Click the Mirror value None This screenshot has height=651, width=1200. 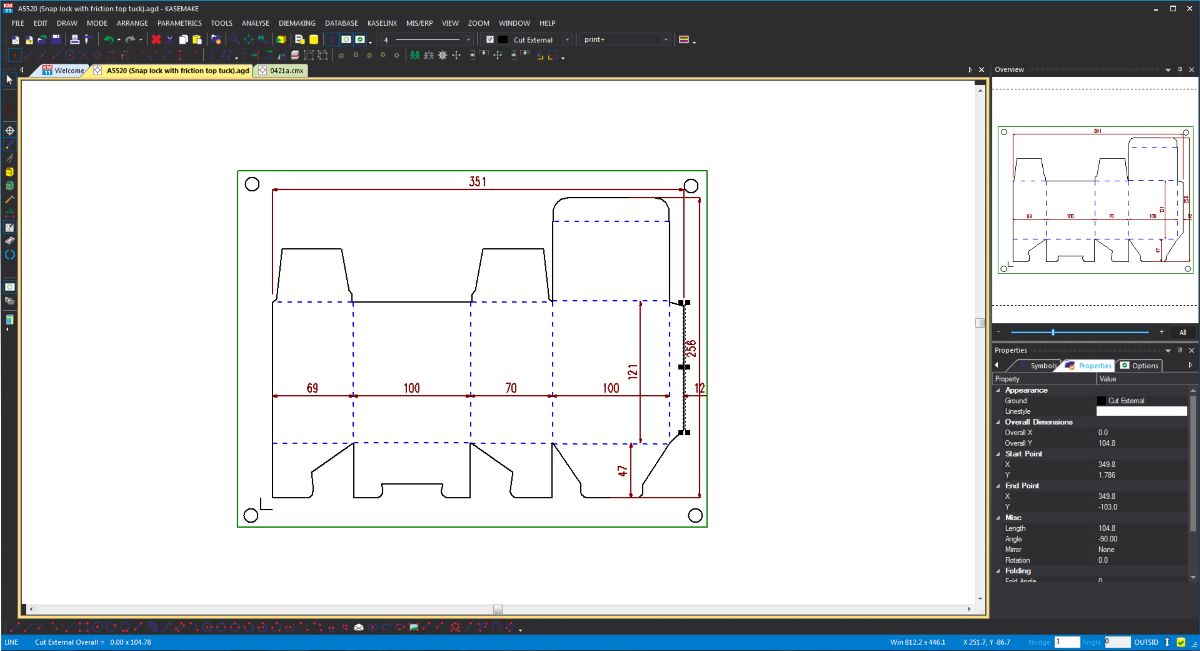[1106, 549]
